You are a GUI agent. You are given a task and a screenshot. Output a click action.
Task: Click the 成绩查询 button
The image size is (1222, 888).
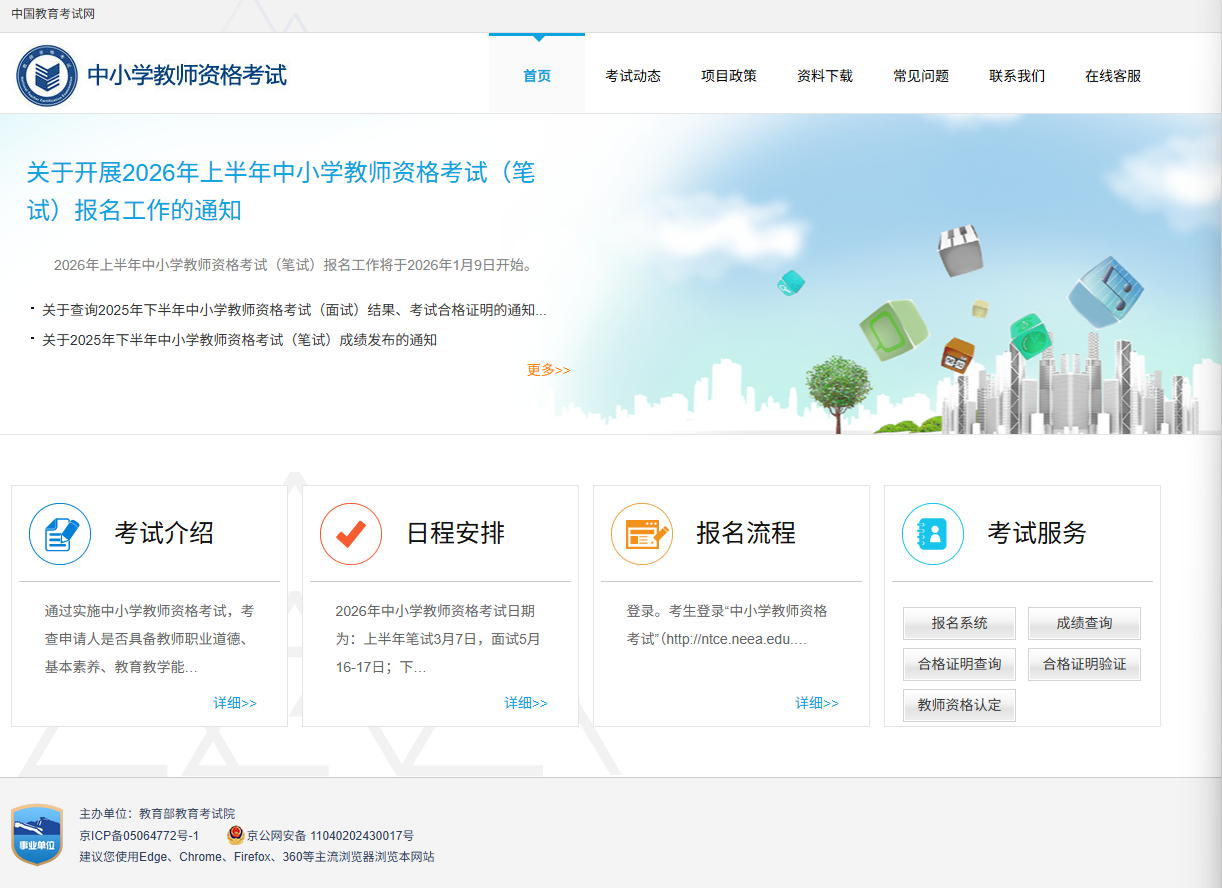tap(1084, 623)
